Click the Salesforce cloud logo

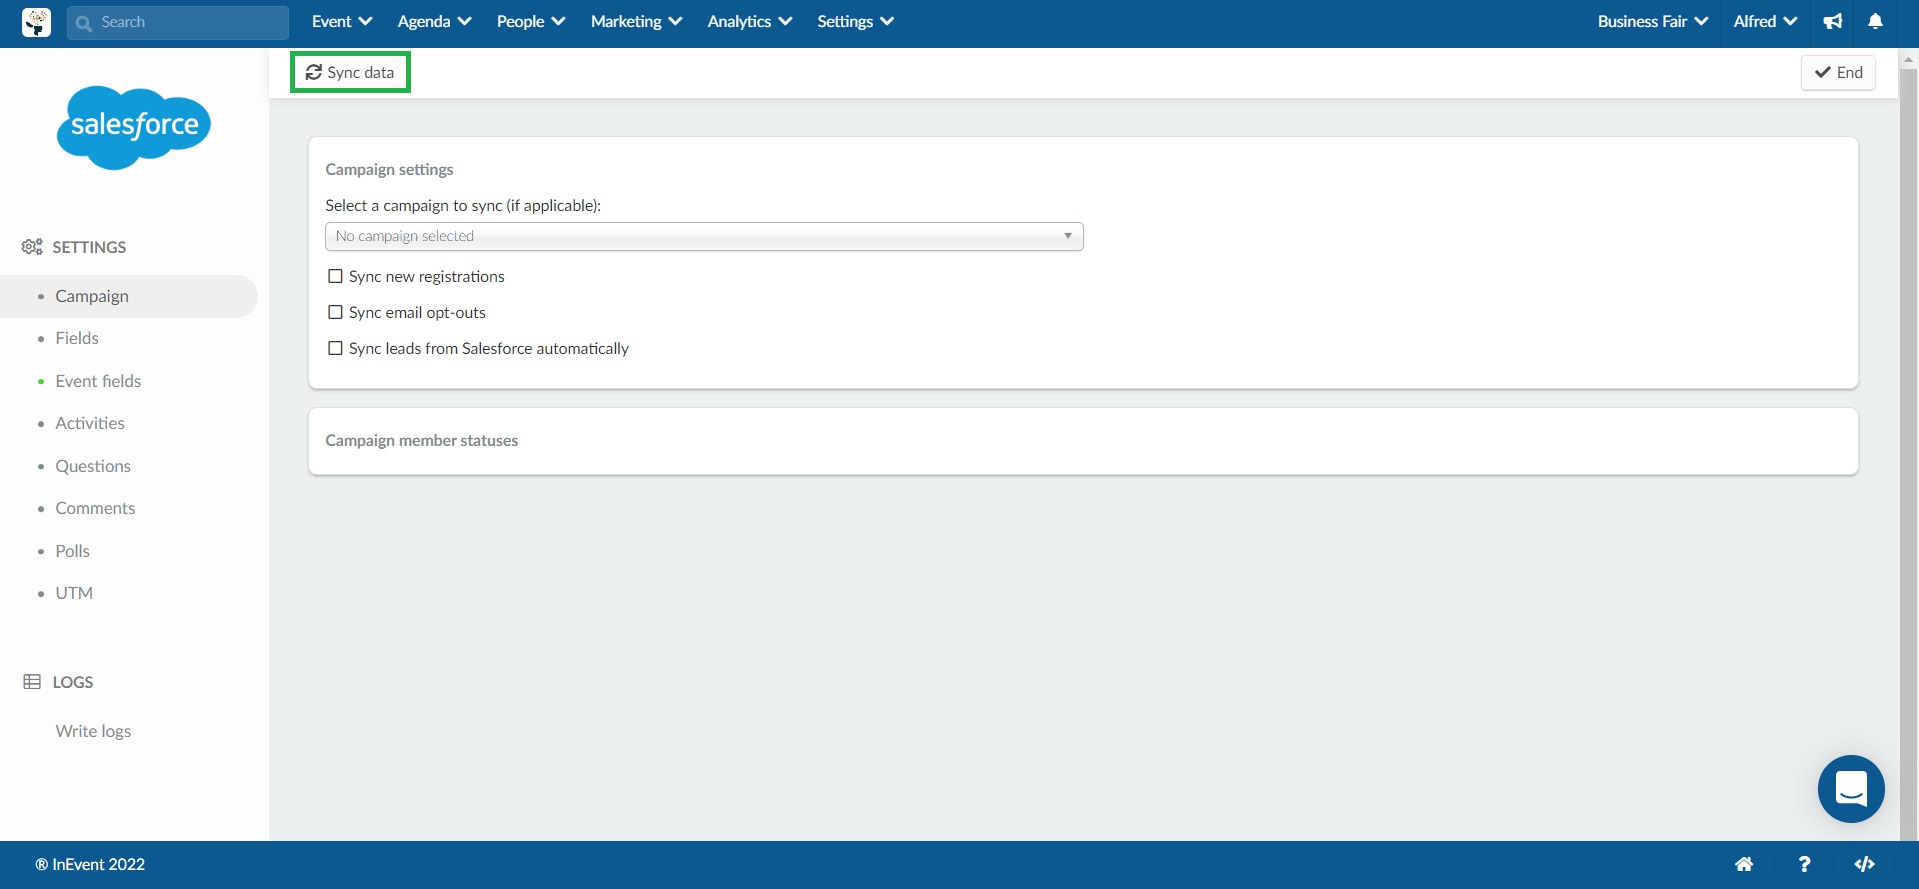[x=134, y=127]
